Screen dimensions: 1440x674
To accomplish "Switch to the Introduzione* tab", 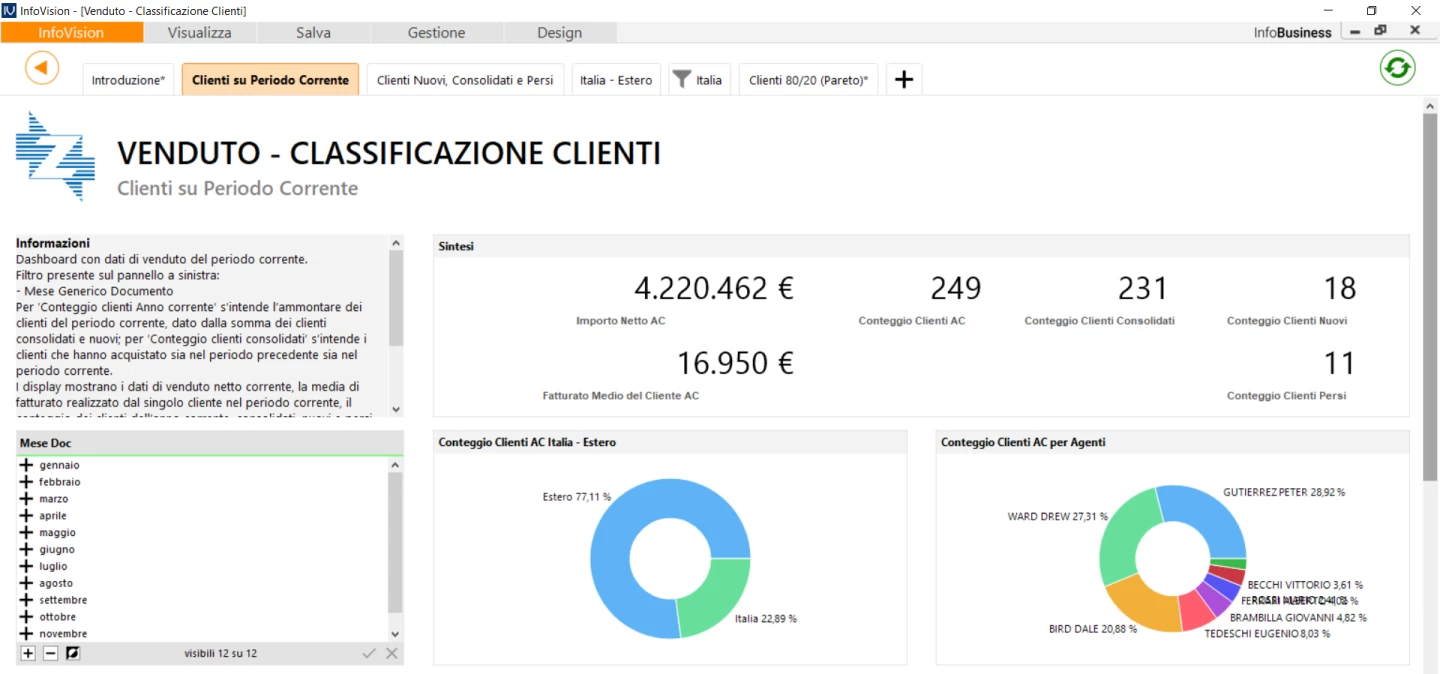I will pyautogui.click(x=128, y=80).
